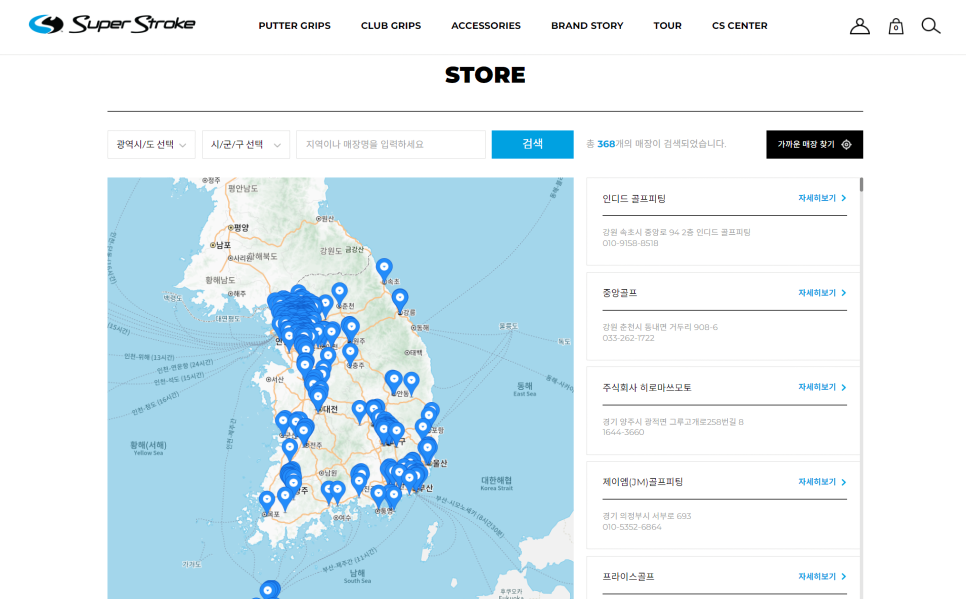
Task: View details for 프라이스골프
Action: point(822,576)
